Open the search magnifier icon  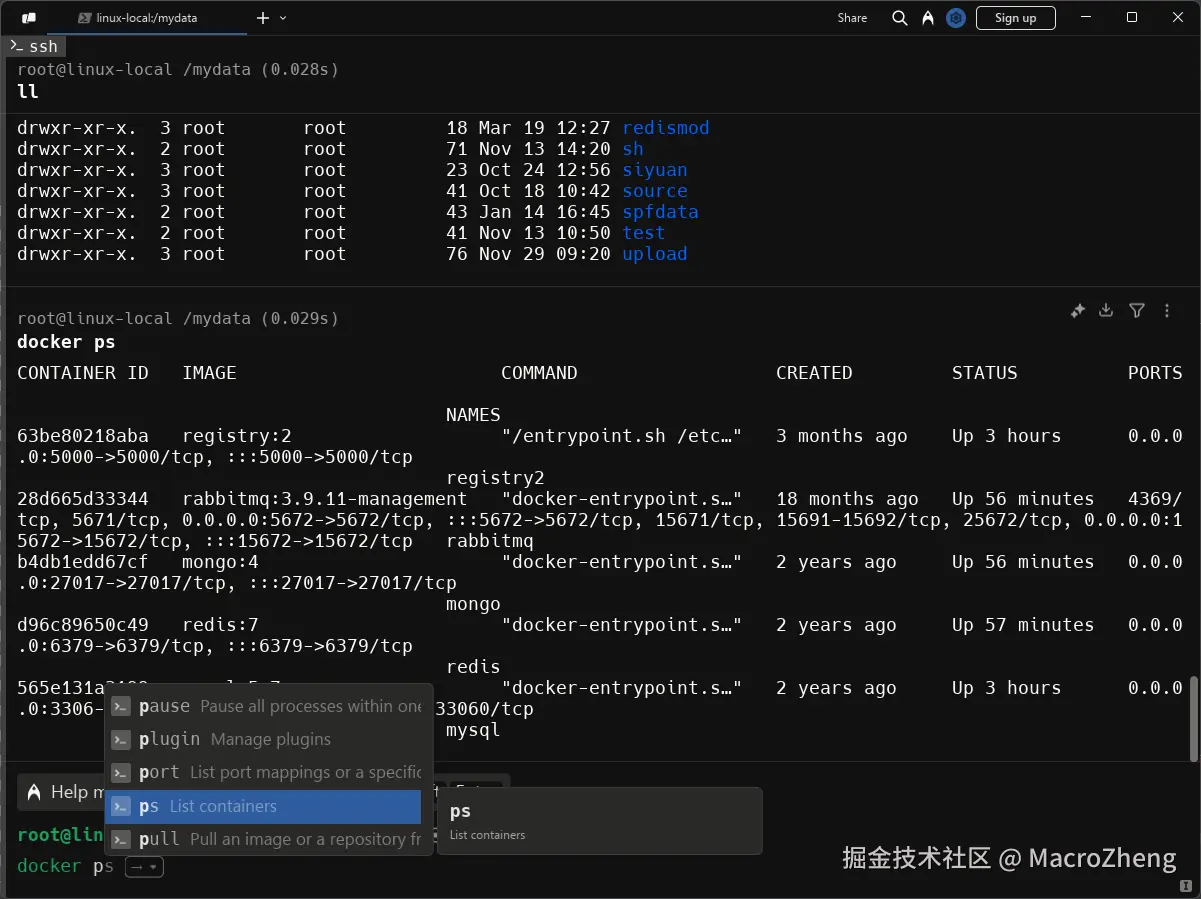coord(900,18)
